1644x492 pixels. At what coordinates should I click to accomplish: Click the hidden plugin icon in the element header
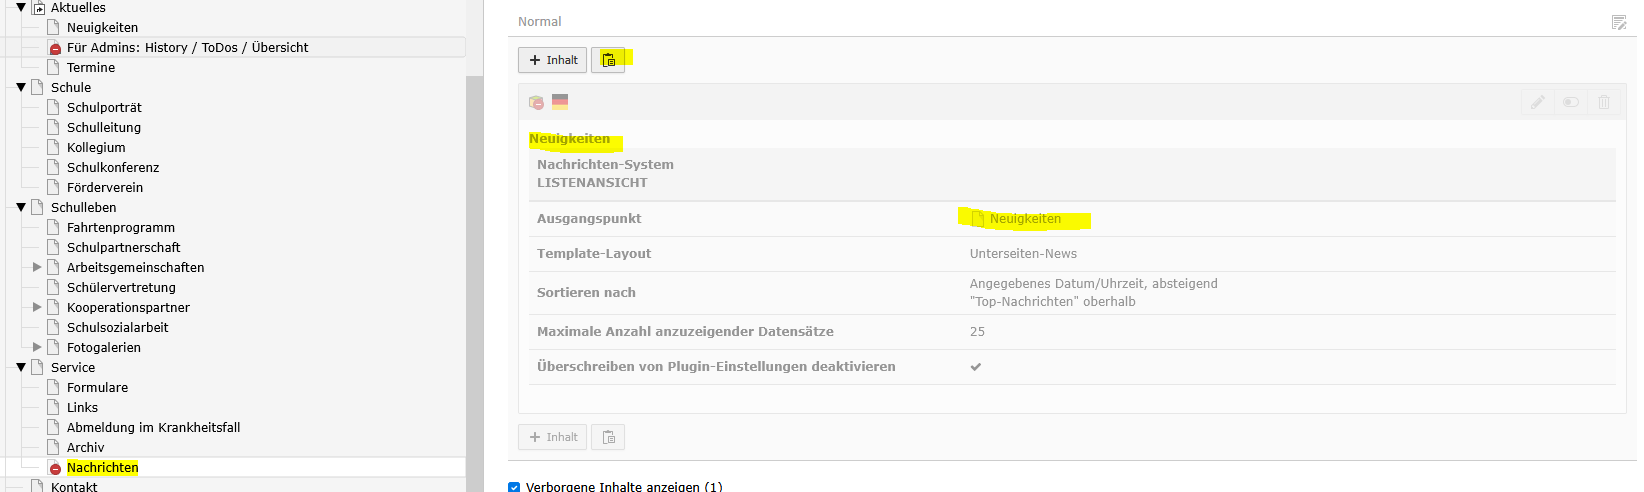(537, 102)
